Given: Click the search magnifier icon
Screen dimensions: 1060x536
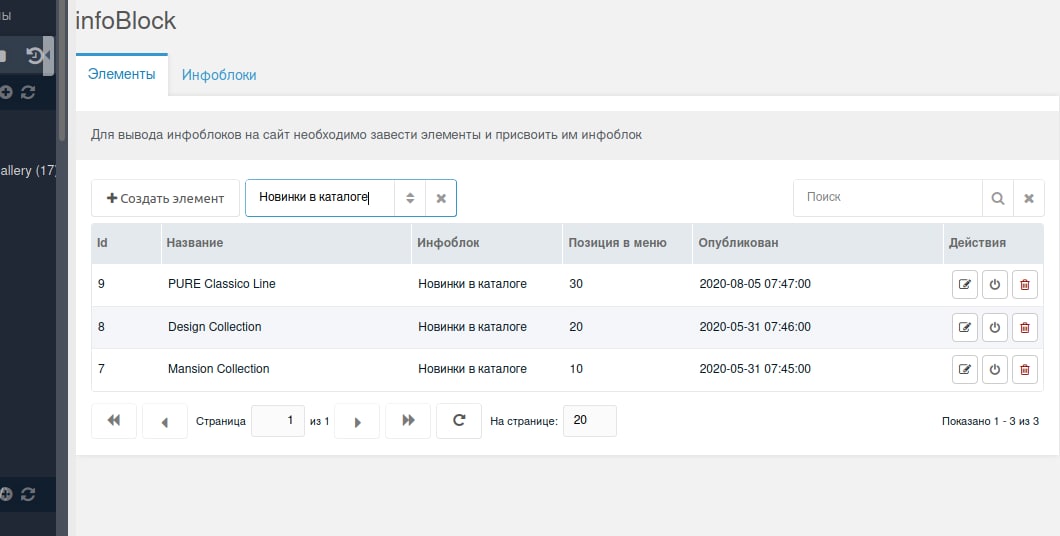Looking at the screenshot, I should pyautogui.click(x=998, y=198).
